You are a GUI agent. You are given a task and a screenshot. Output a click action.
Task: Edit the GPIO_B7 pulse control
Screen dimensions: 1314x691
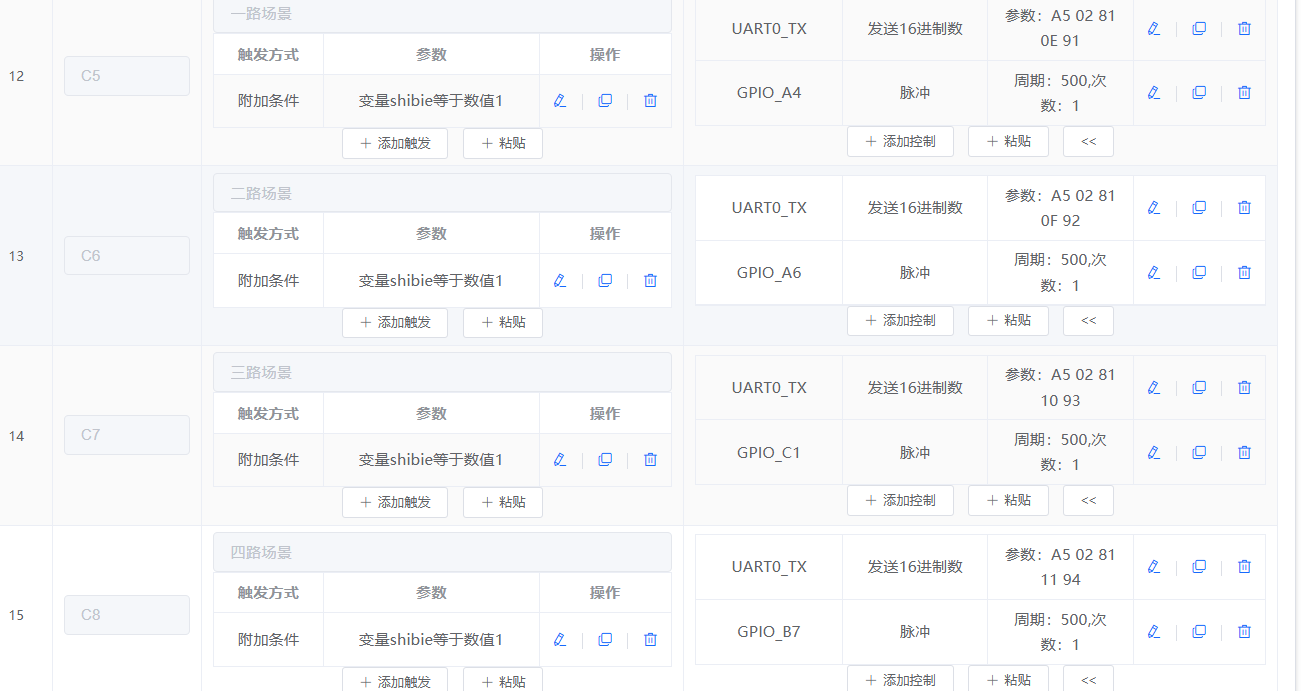point(1154,631)
